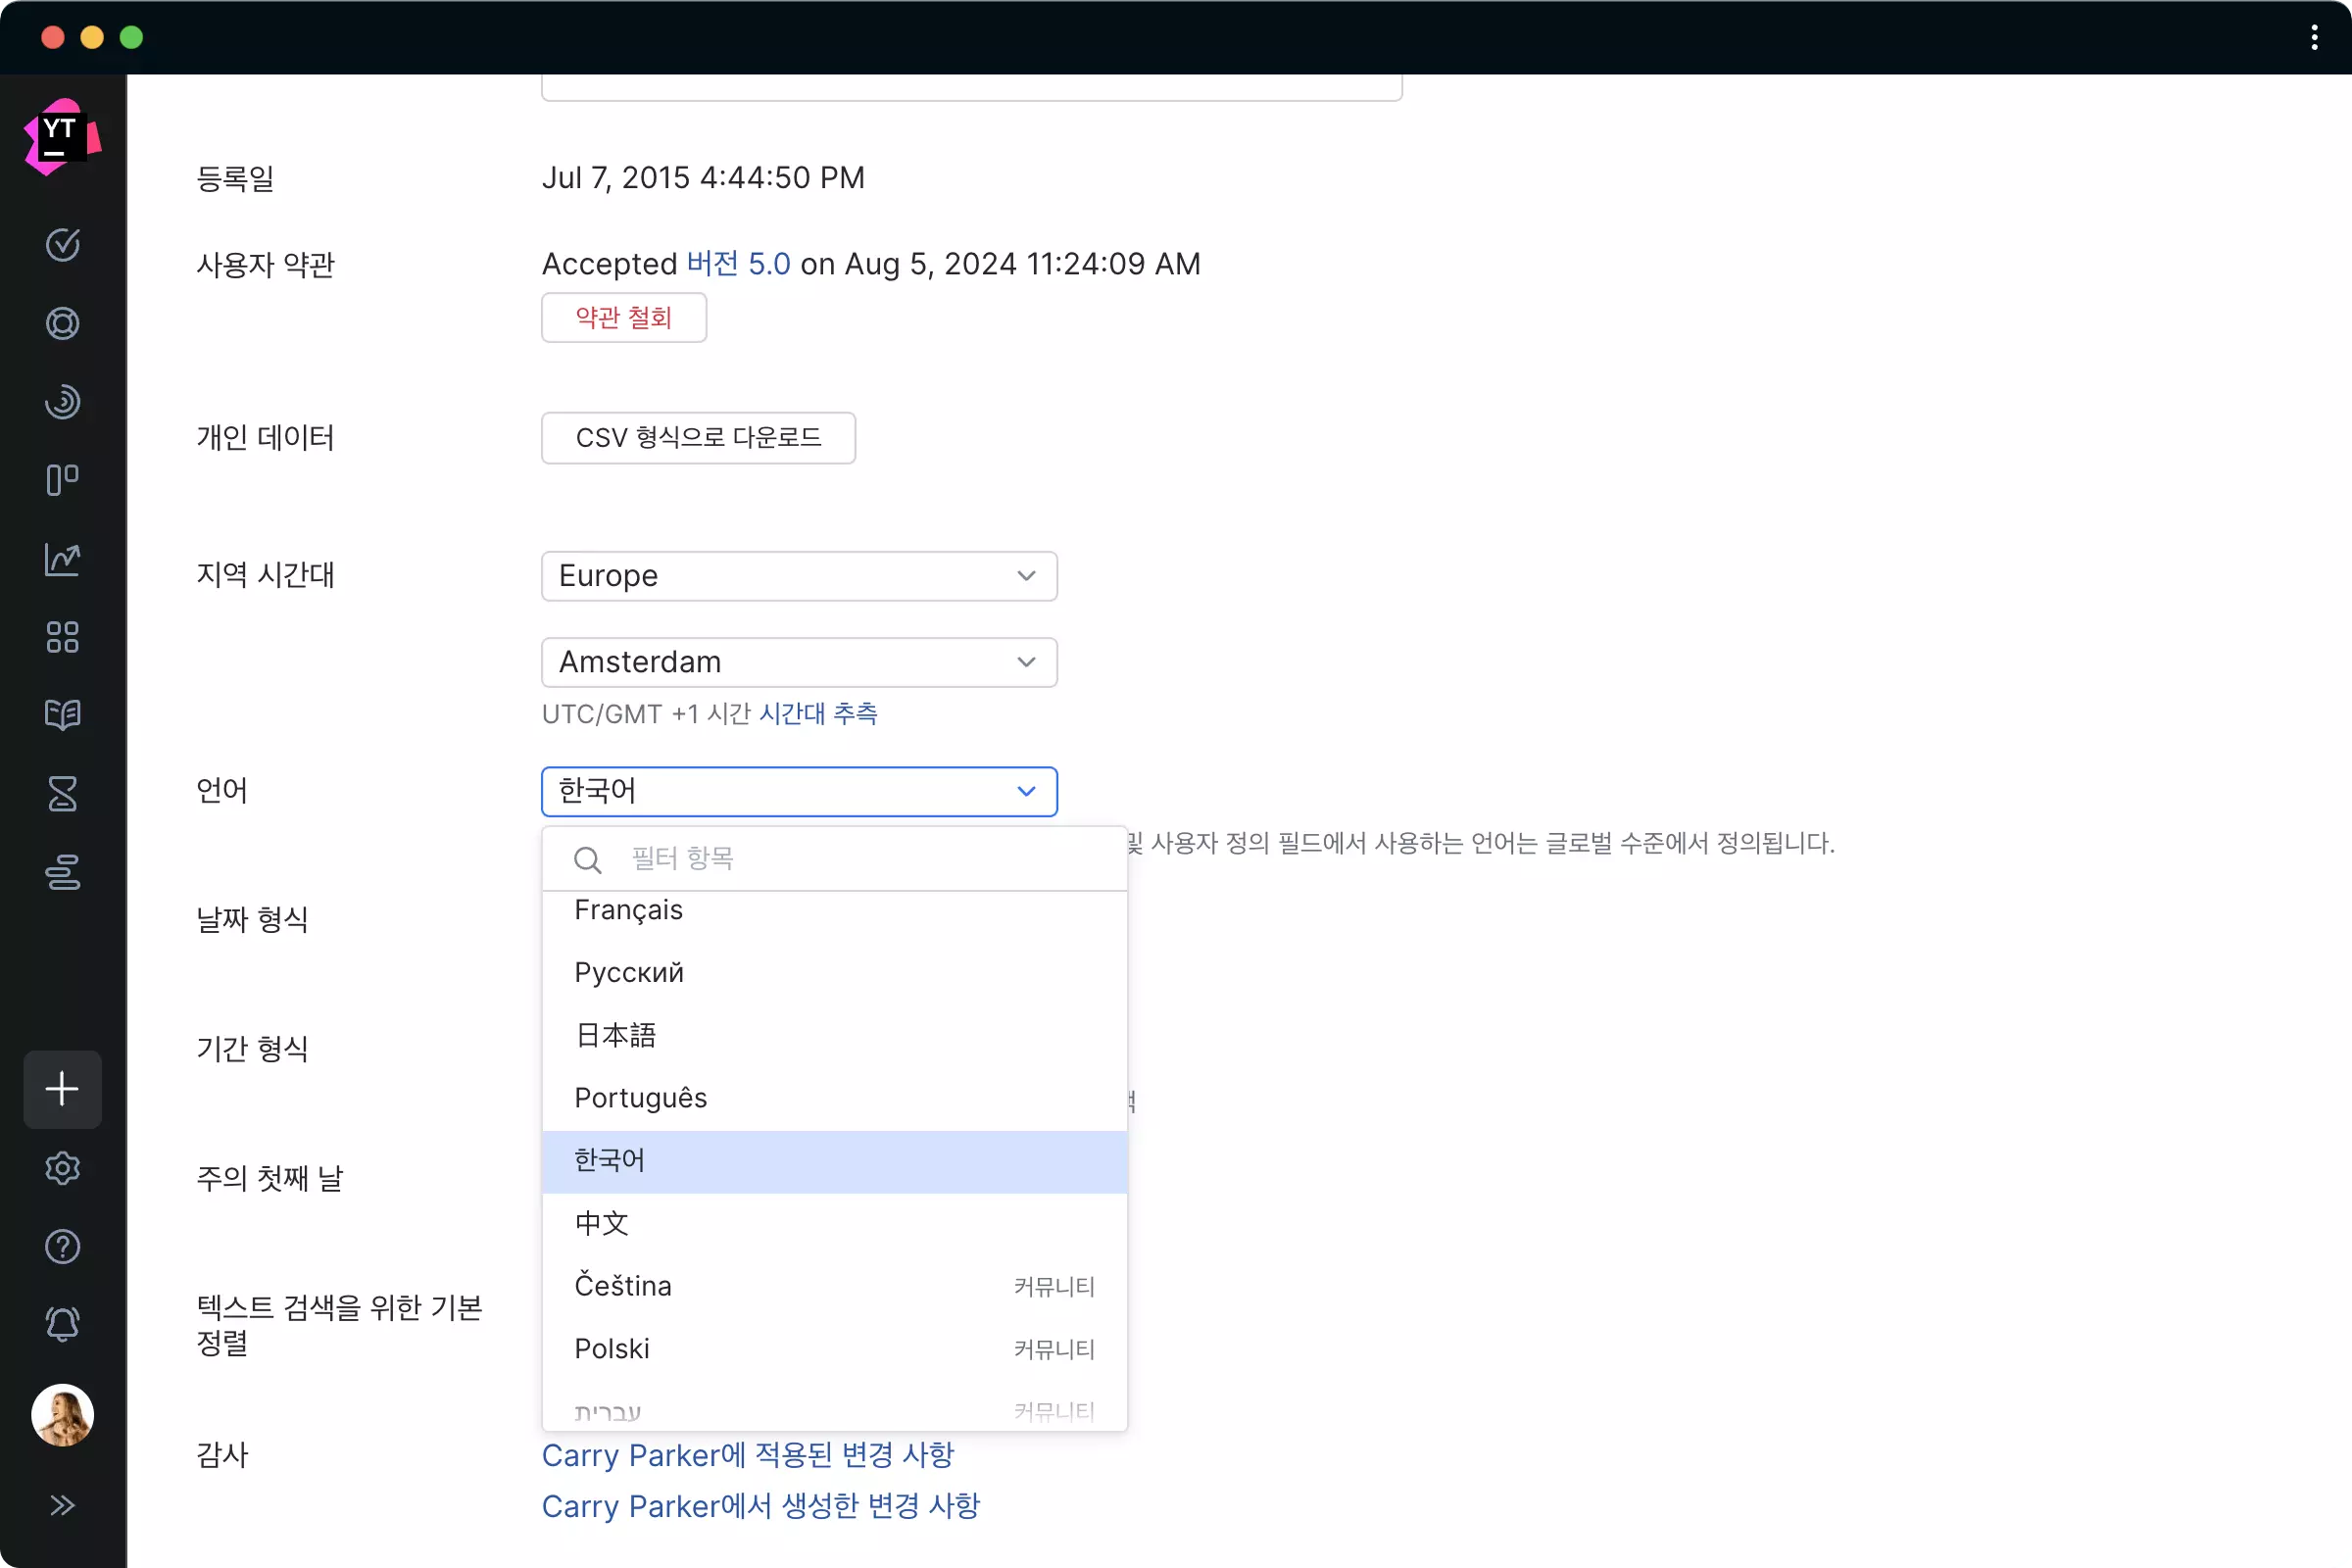Click the plus create button in sidebar
Viewport: 2352px width, 1568px height.
pos(62,1089)
